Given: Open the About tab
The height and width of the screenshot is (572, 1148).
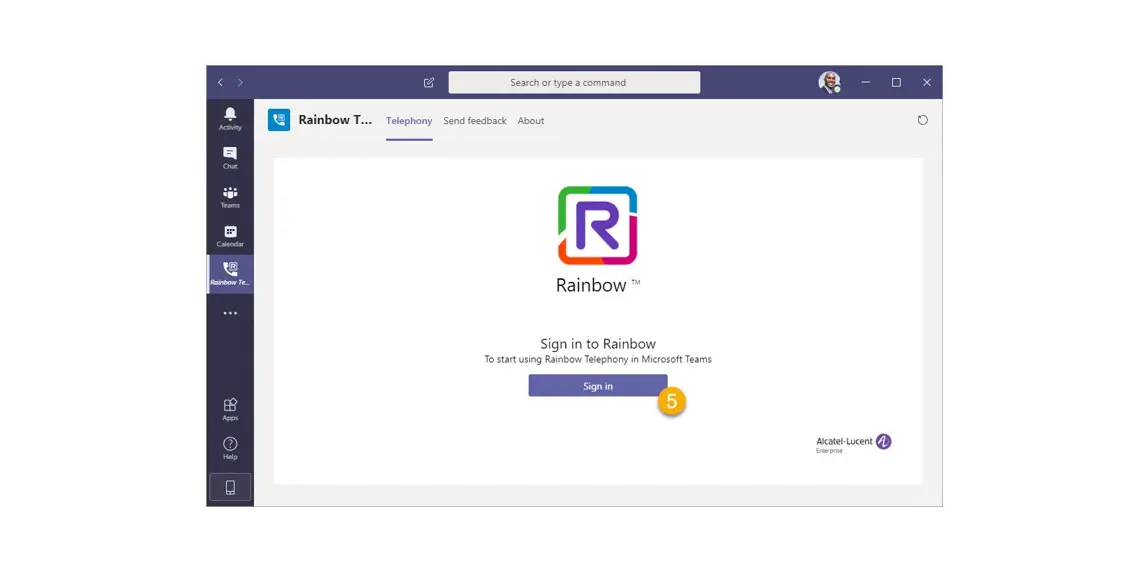Looking at the screenshot, I should pyautogui.click(x=531, y=121).
